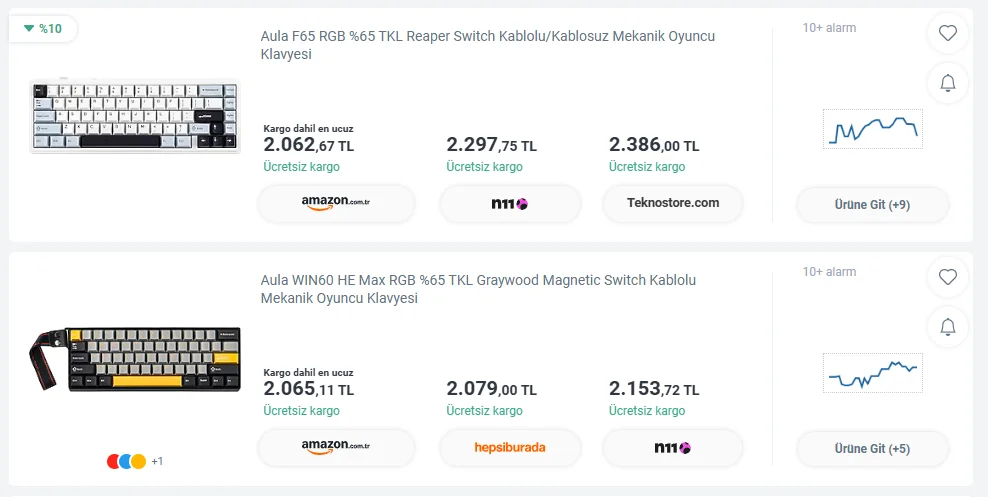Open Amazon offer for Aula F65
988x497 pixels.
(x=336, y=203)
